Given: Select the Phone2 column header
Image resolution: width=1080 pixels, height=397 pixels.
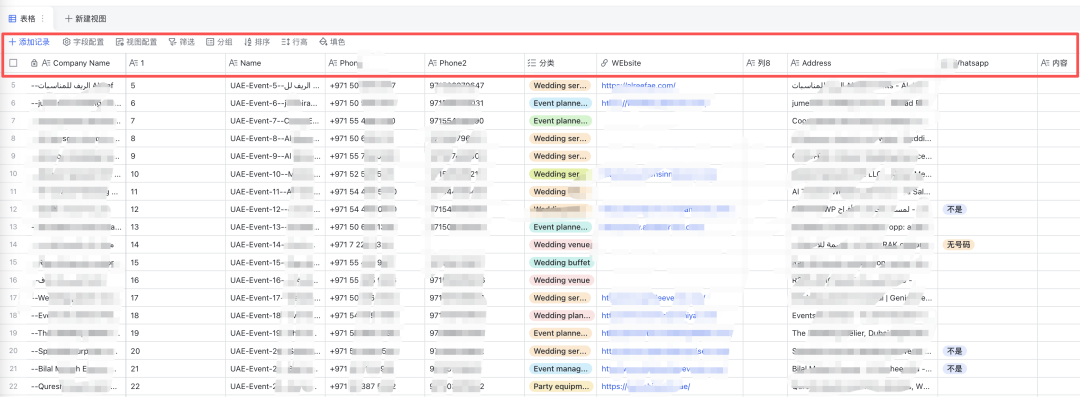Looking at the screenshot, I should click(x=474, y=63).
